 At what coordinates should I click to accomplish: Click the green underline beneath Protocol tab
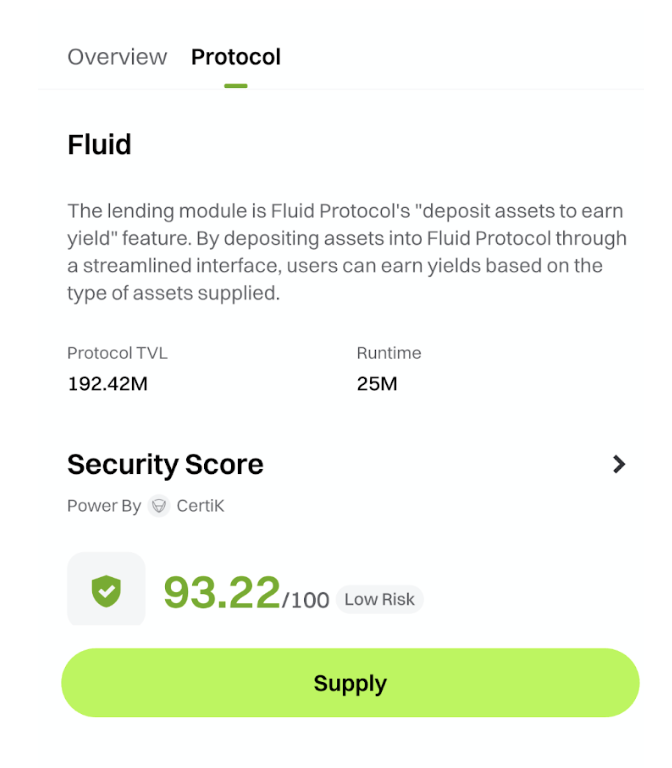pos(236,86)
